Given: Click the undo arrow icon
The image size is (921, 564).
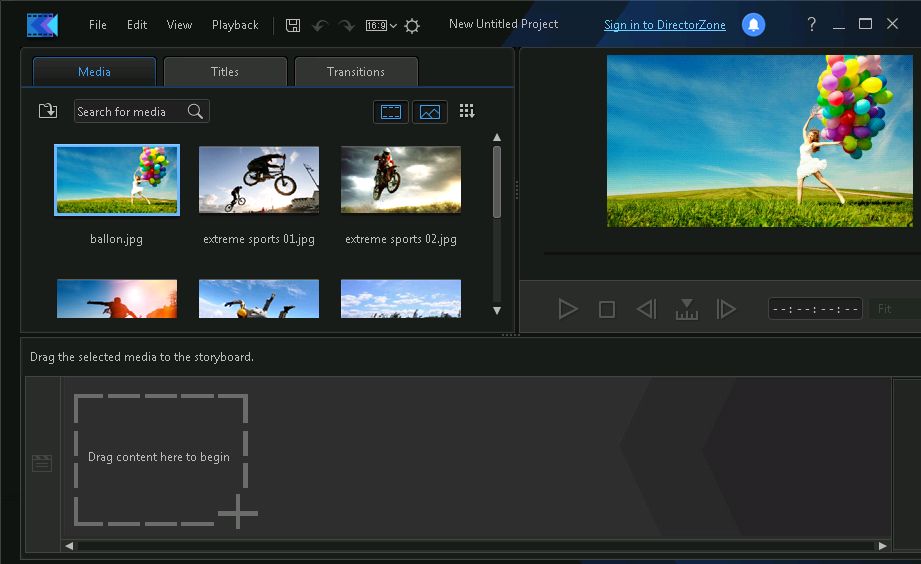Looking at the screenshot, I should (320, 25).
